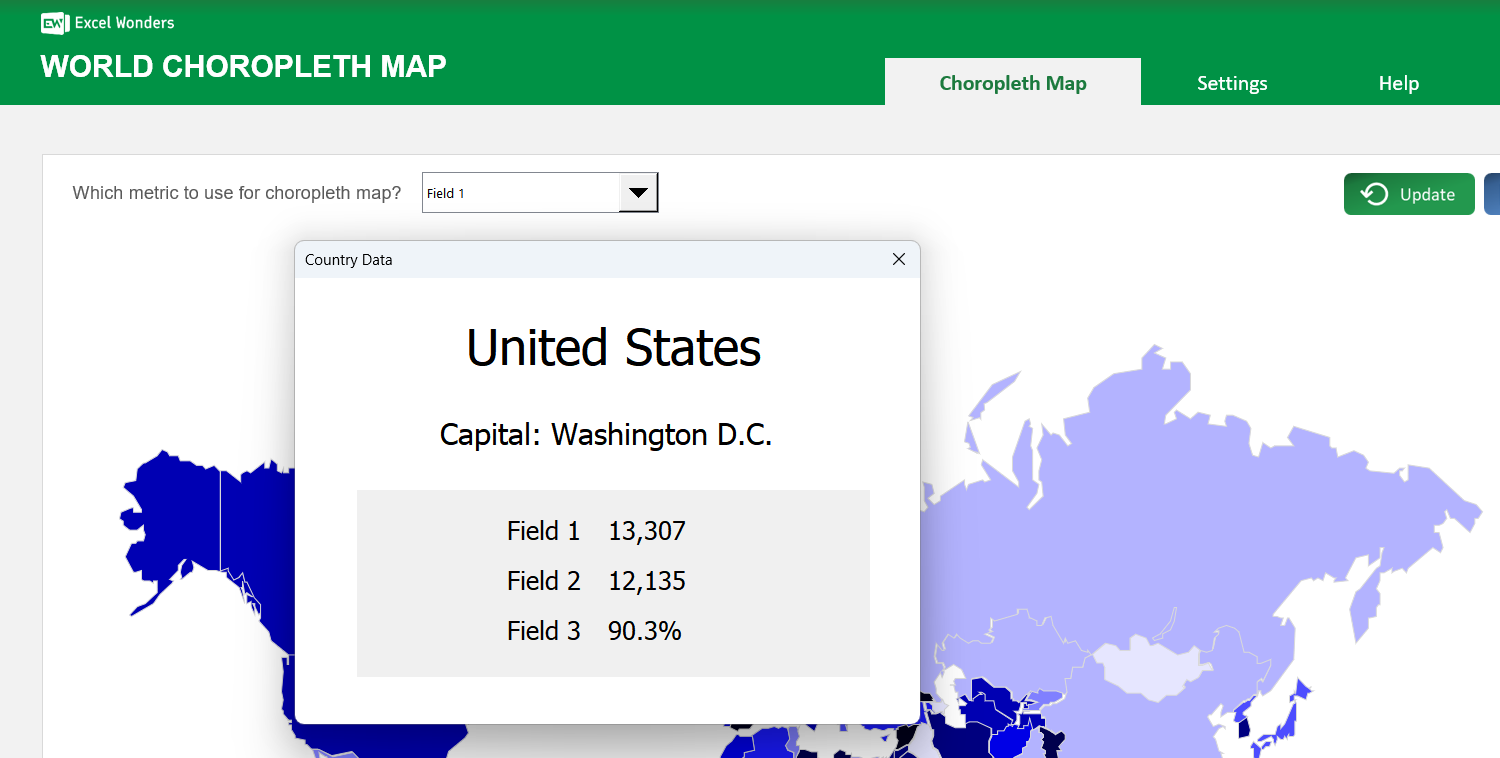Click the question text about choropleth metric
1500x758 pixels.
(x=236, y=192)
